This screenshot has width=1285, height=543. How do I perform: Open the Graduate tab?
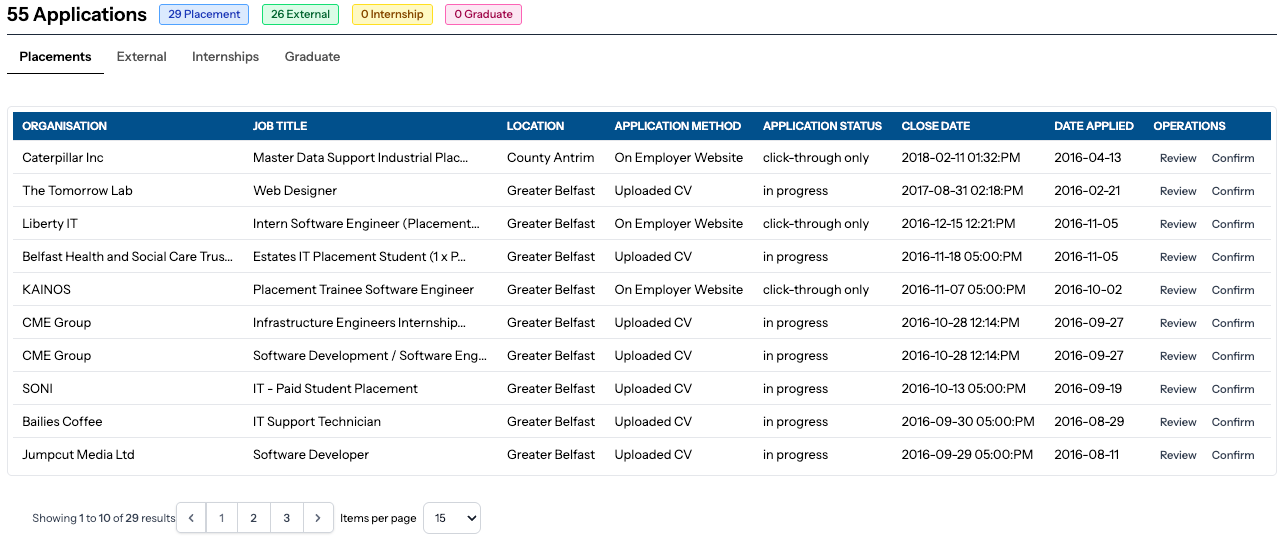313,57
